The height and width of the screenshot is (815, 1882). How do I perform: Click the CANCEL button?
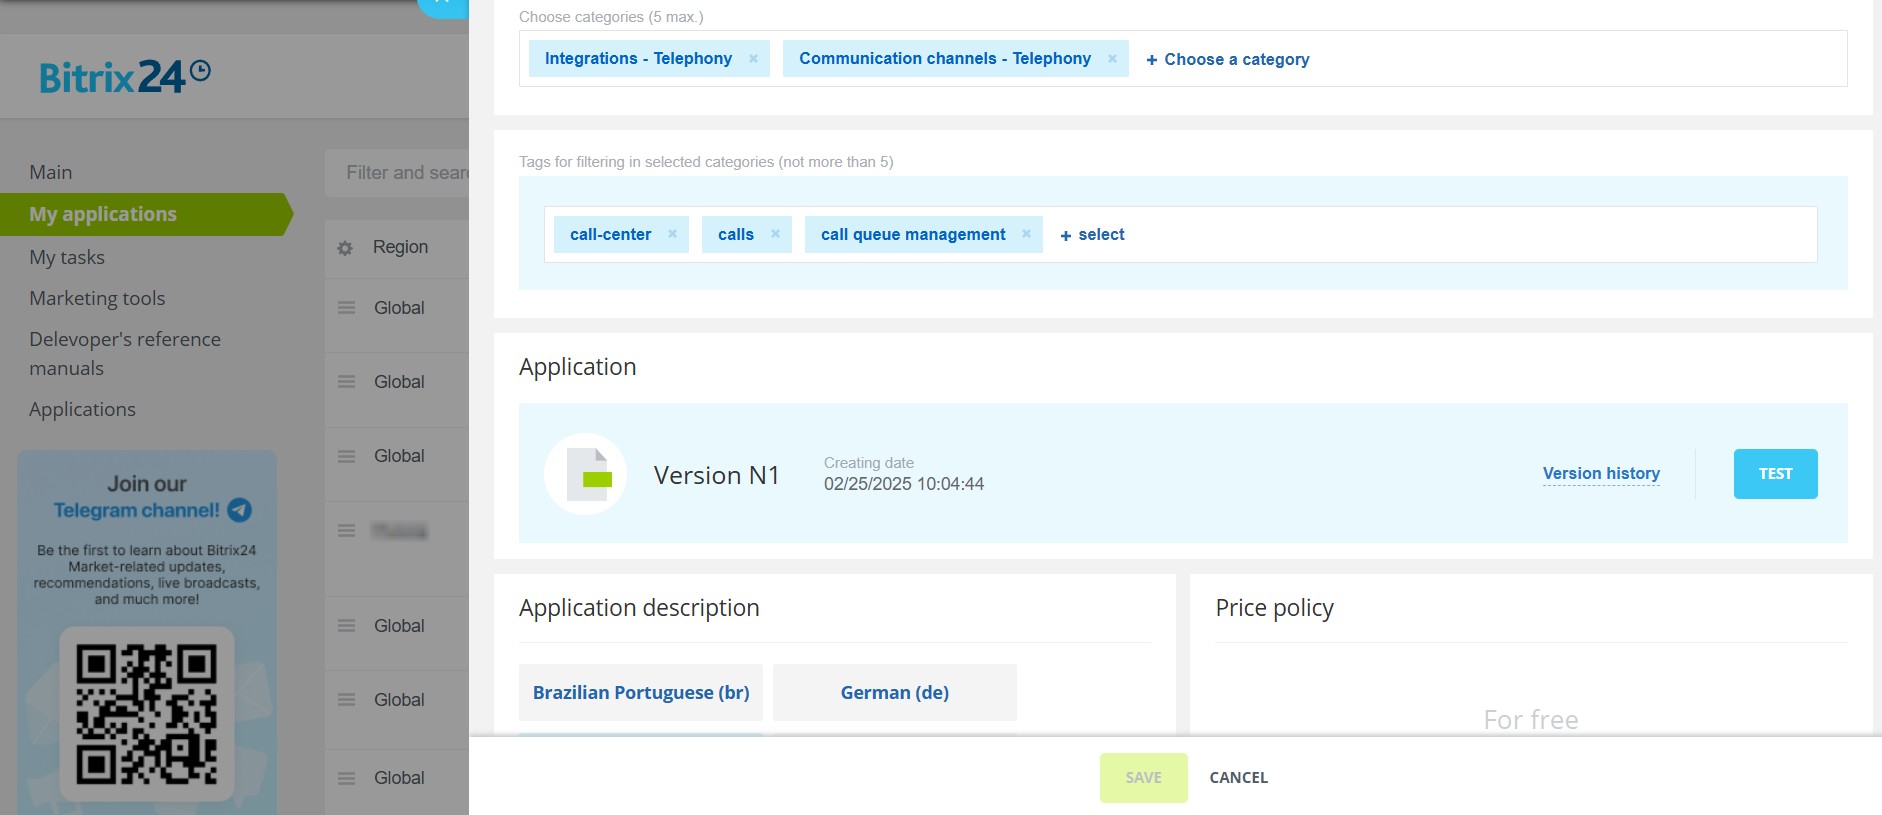[x=1238, y=777]
